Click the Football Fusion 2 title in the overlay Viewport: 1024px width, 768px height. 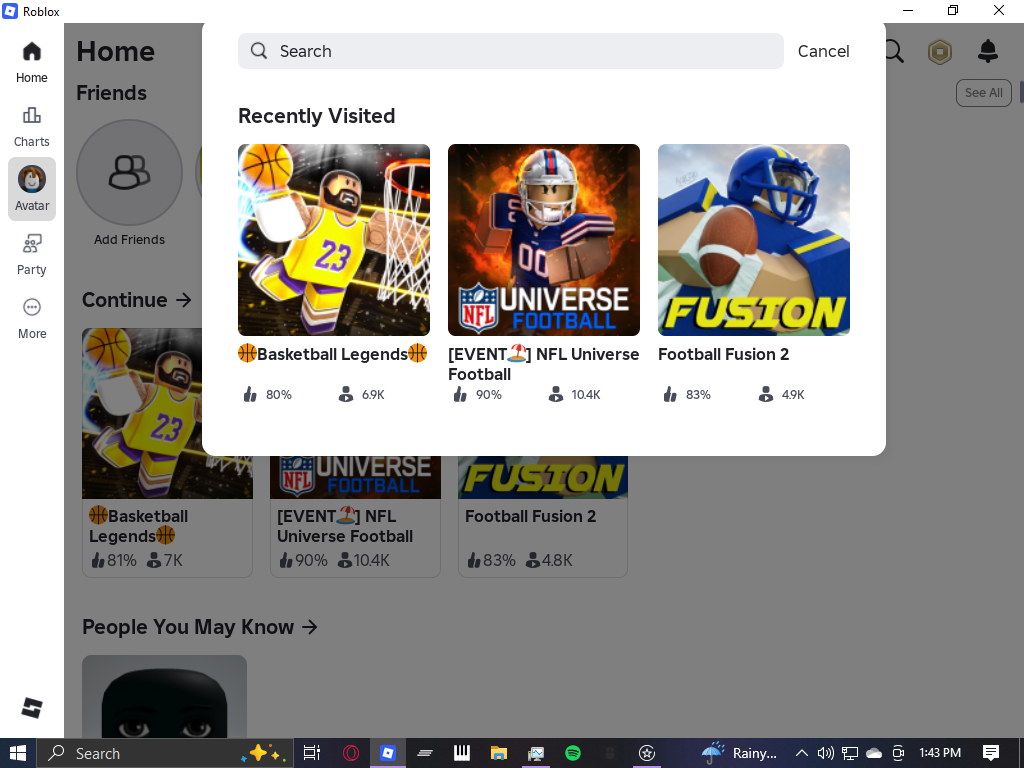click(x=724, y=354)
